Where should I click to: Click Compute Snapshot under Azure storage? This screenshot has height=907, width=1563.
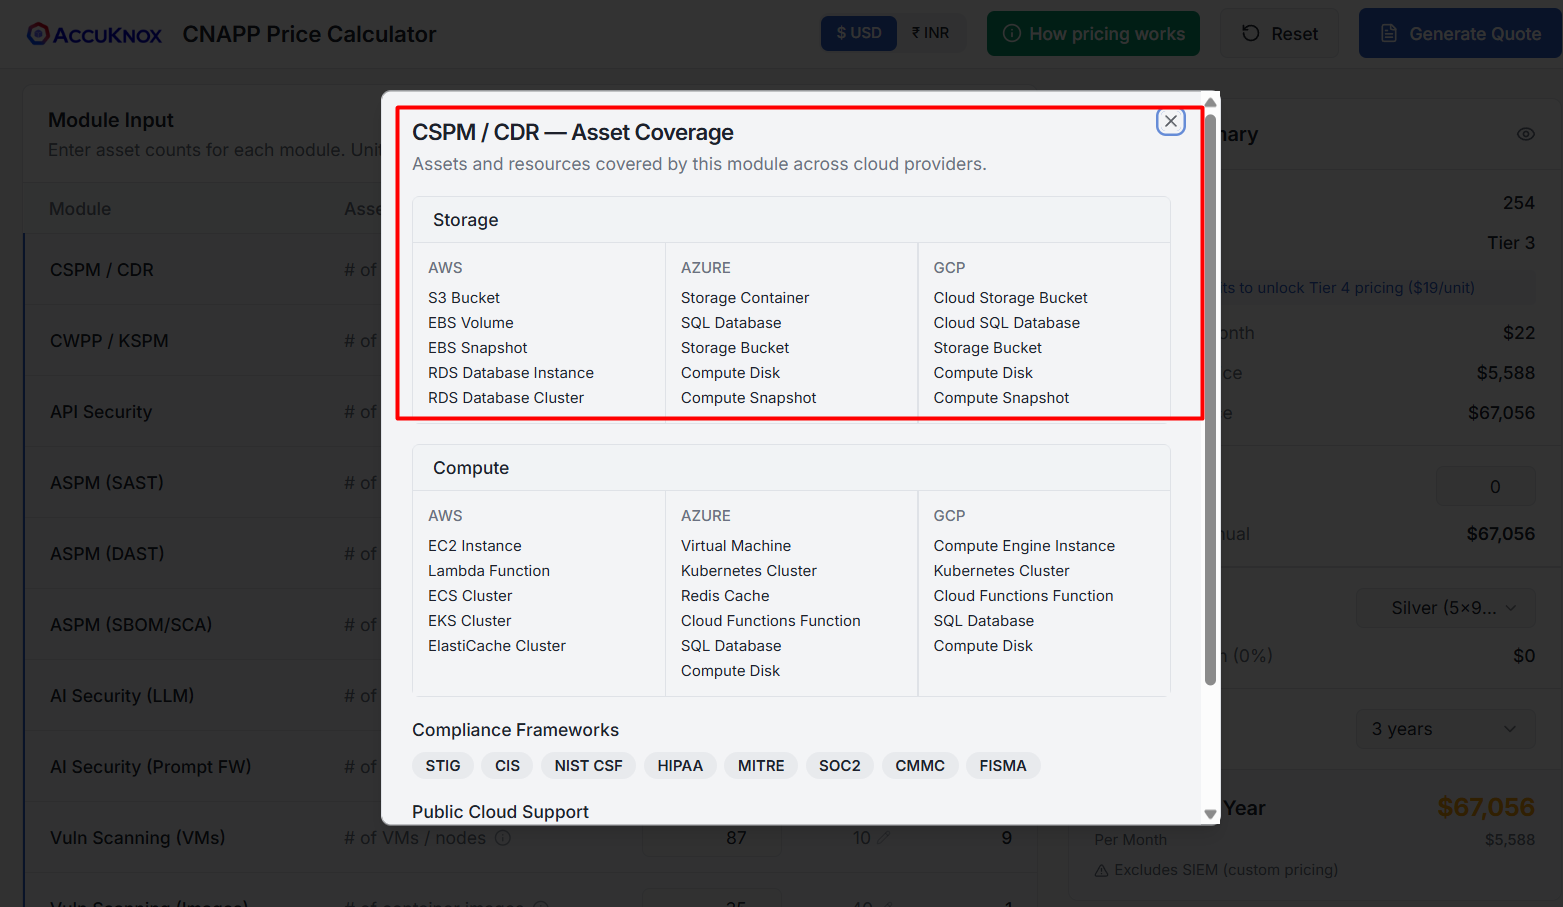(x=748, y=398)
